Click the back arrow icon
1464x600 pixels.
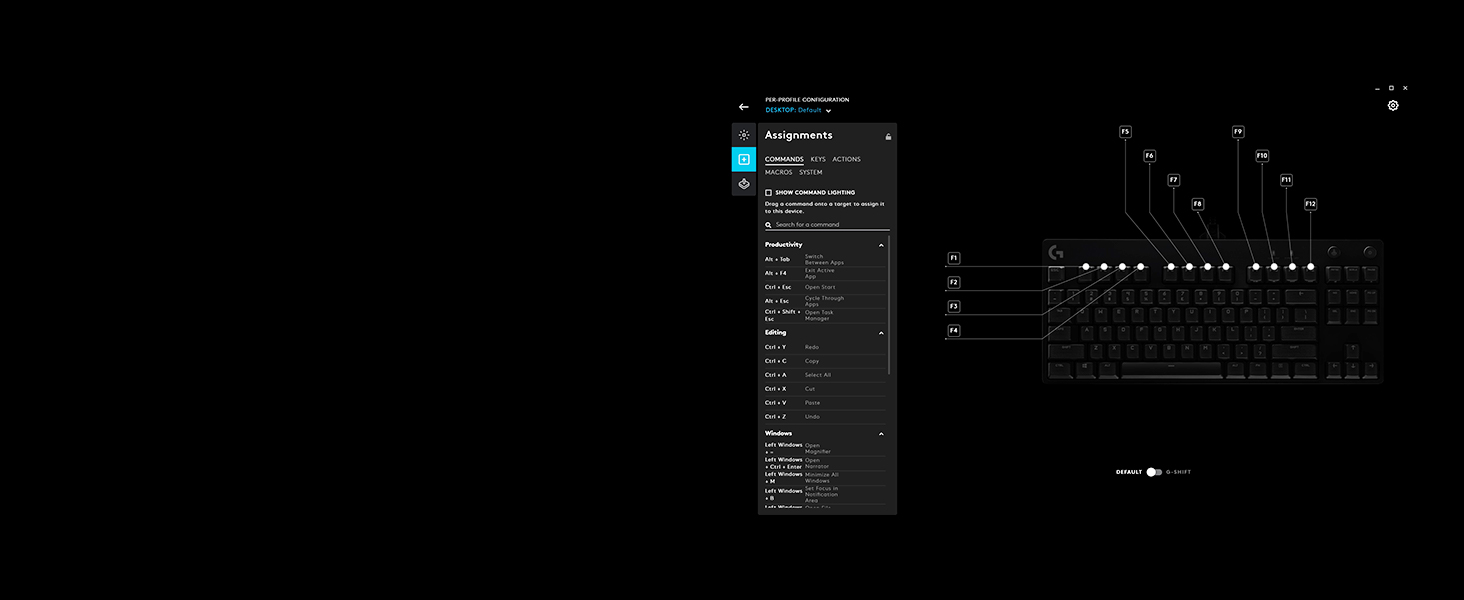tap(743, 107)
